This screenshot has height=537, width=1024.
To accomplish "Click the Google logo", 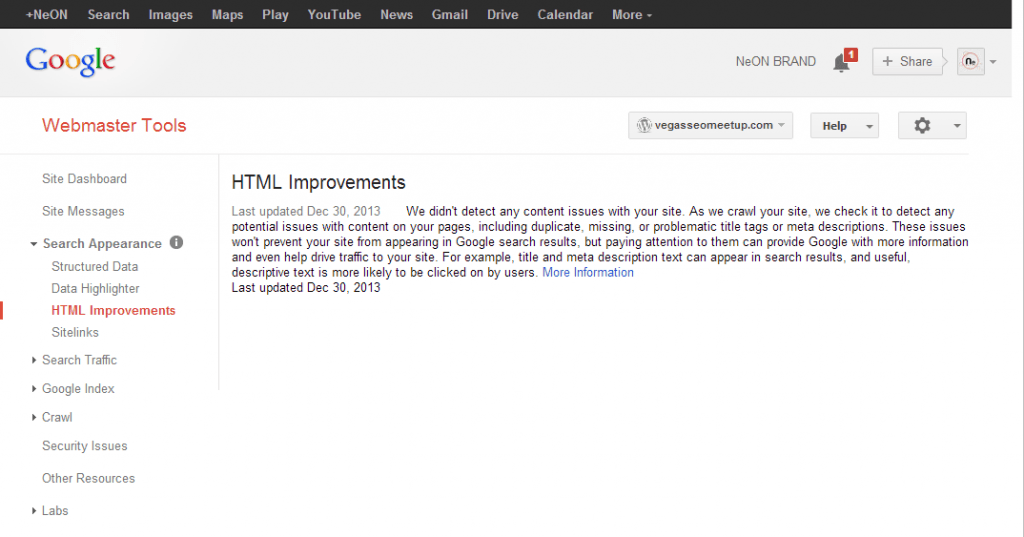I will coord(71,61).
